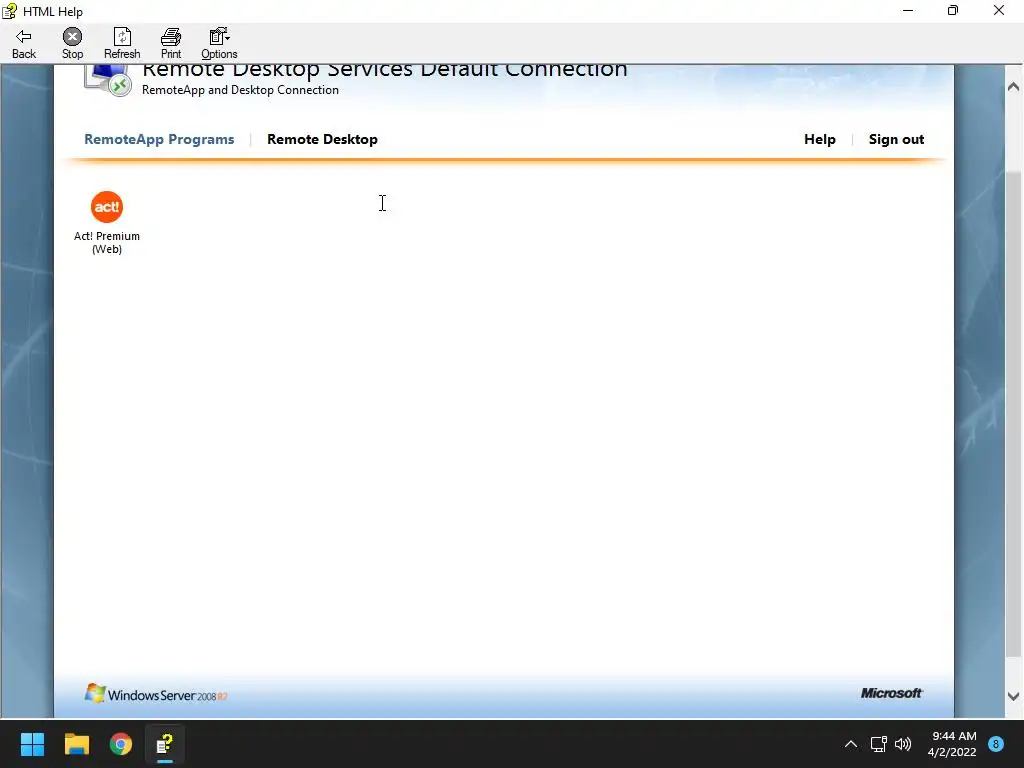Close the HTML Help window

click(x=999, y=10)
